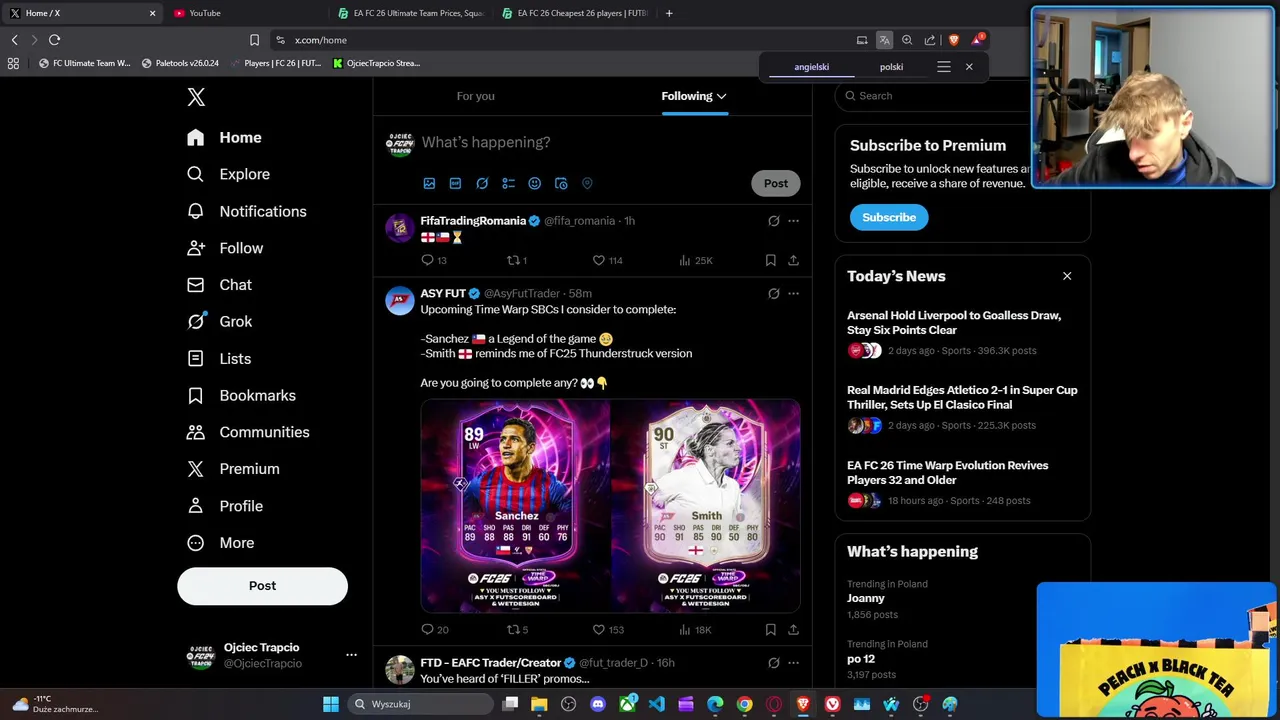
Task: Open the emoji picker in composer
Action: click(x=534, y=183)
